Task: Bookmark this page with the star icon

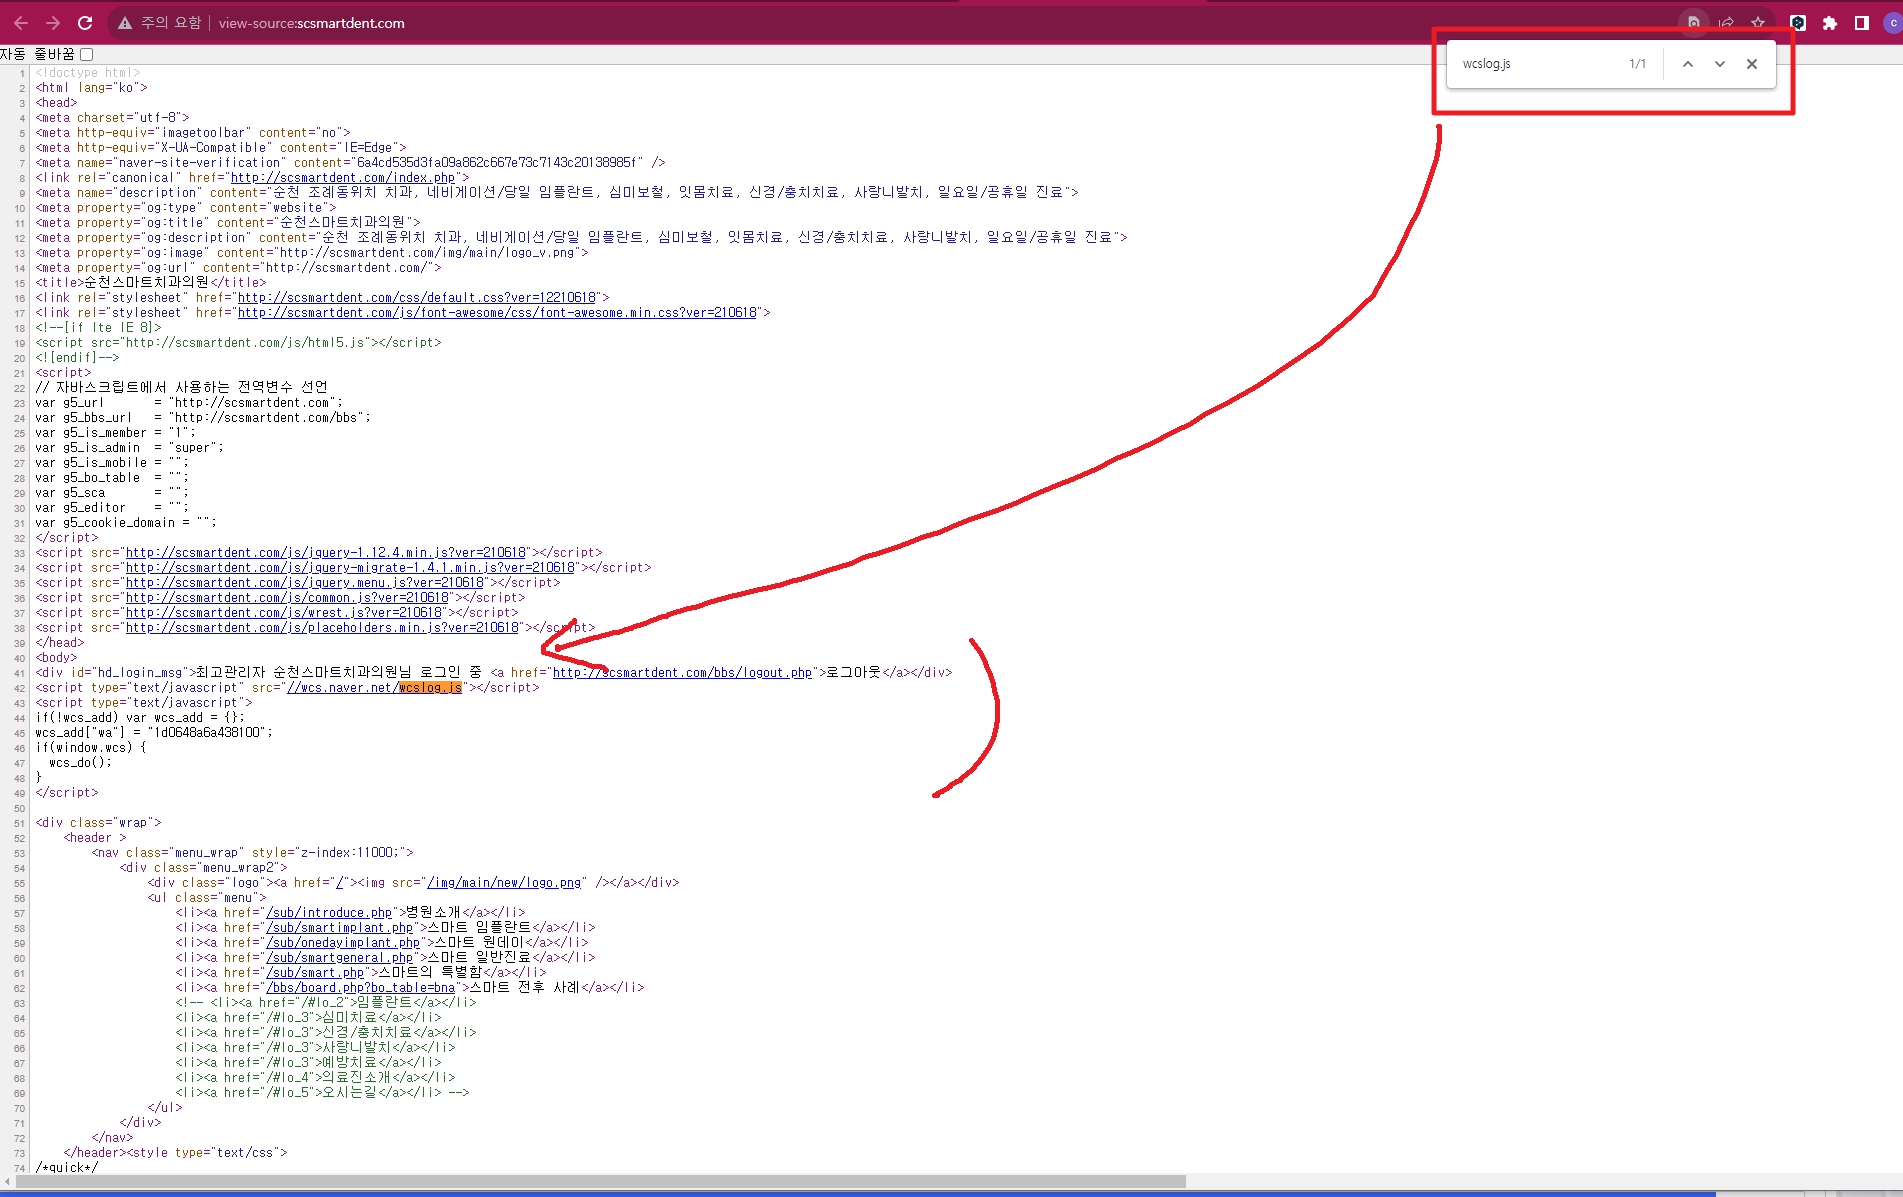Action: [x=1758, y=23]
